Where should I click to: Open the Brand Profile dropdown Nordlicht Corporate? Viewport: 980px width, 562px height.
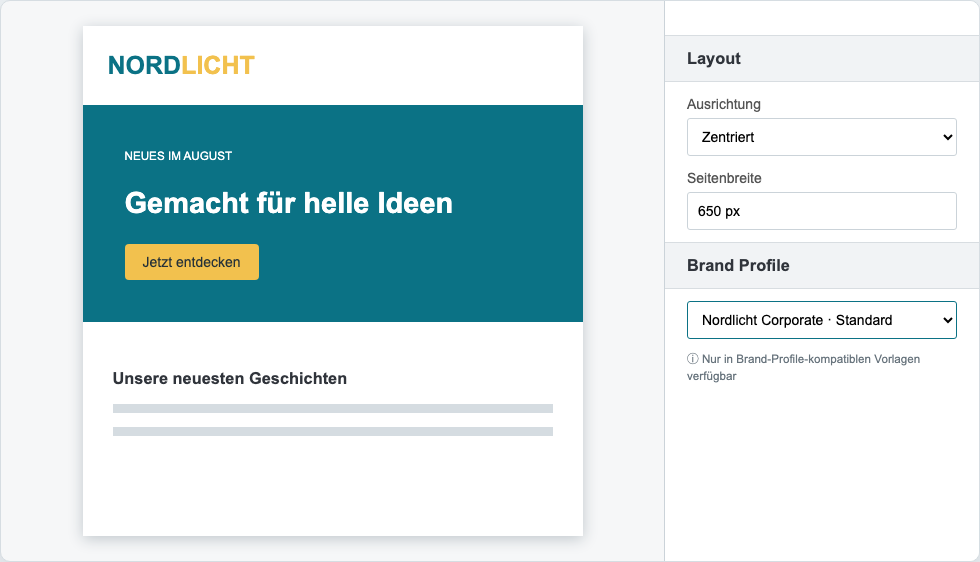(821, 320)
